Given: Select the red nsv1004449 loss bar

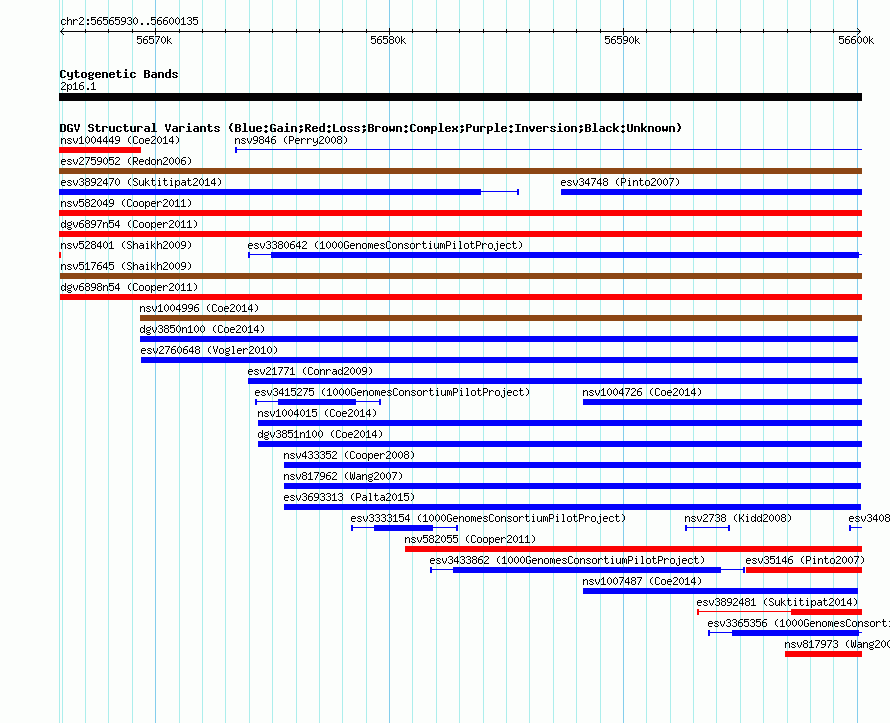Looking at the screenshot, I should point(100,150).
